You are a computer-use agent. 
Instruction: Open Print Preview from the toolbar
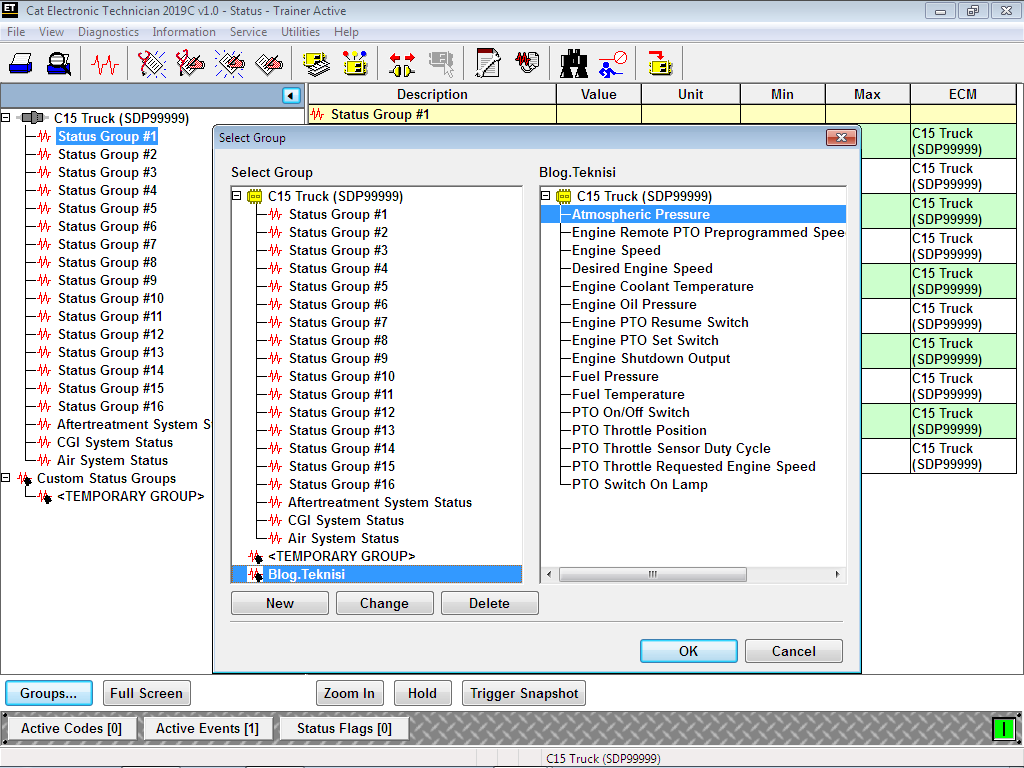tap(58, 63)
